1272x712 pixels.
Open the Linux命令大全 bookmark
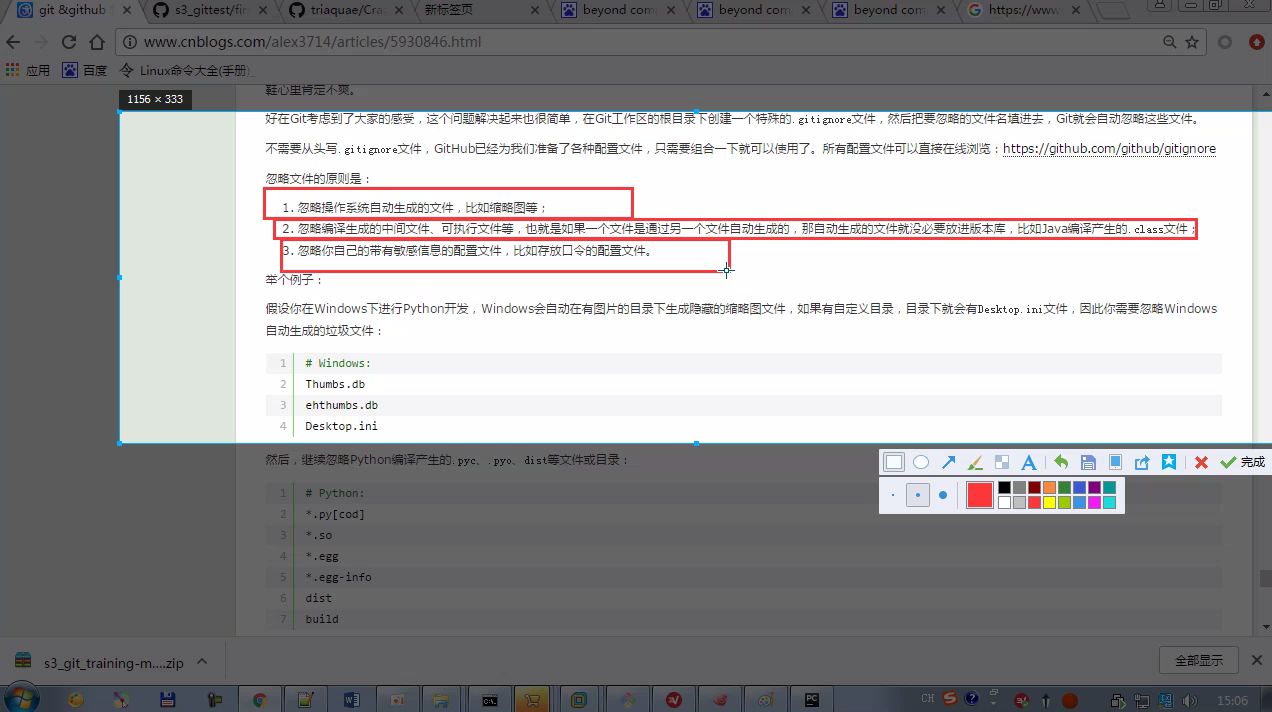[187, 70]
